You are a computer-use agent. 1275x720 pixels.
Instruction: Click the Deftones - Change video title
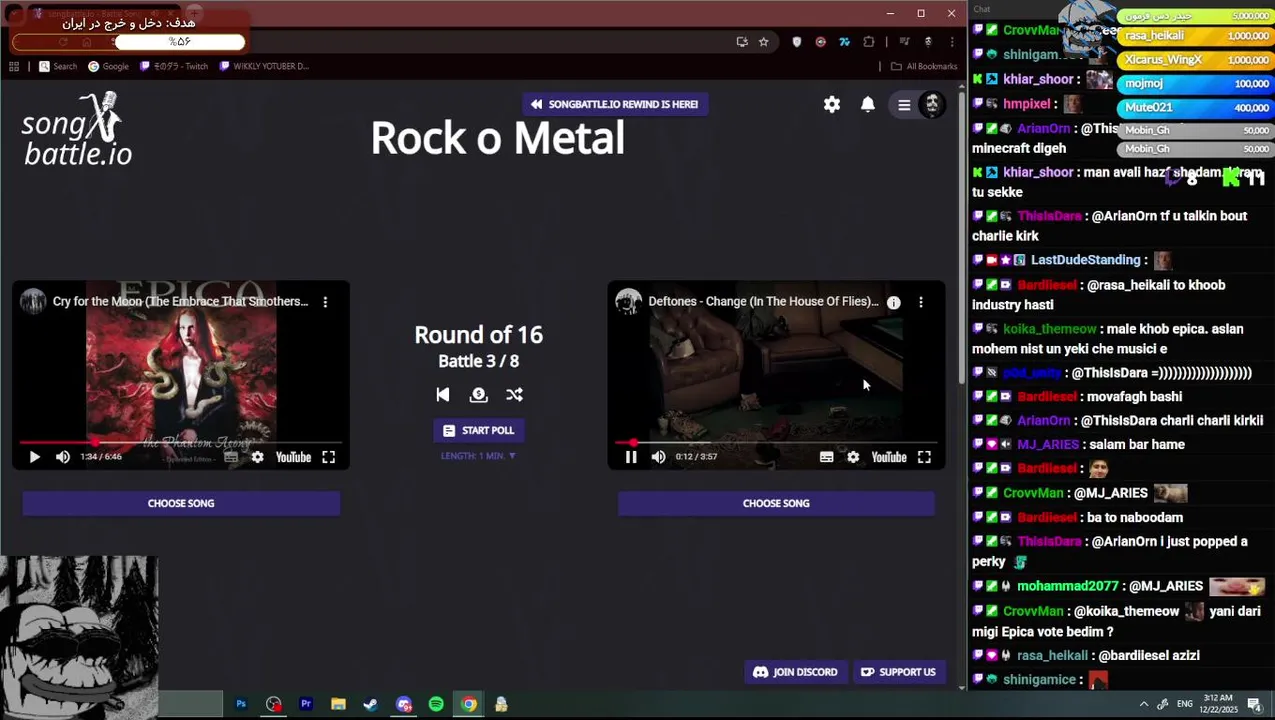click(763, 301)
